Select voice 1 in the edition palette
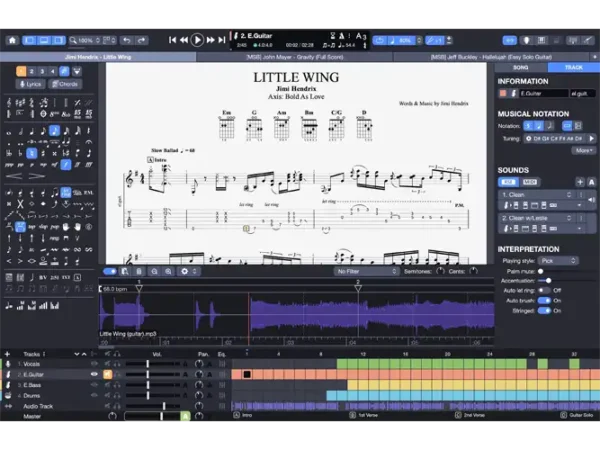This screenshot has width=600, height=450. [x=21, y=71]
